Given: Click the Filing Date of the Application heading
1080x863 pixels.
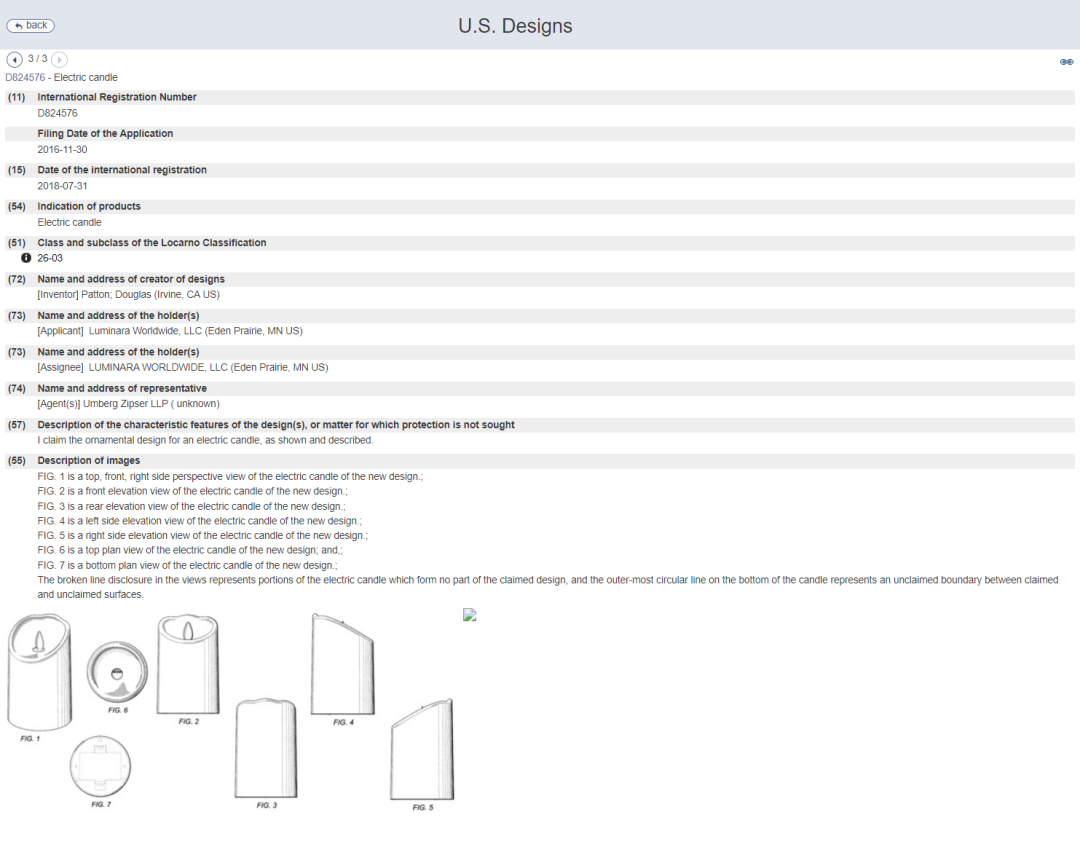Looking at the screenshot, I should [x=105, y=134].
